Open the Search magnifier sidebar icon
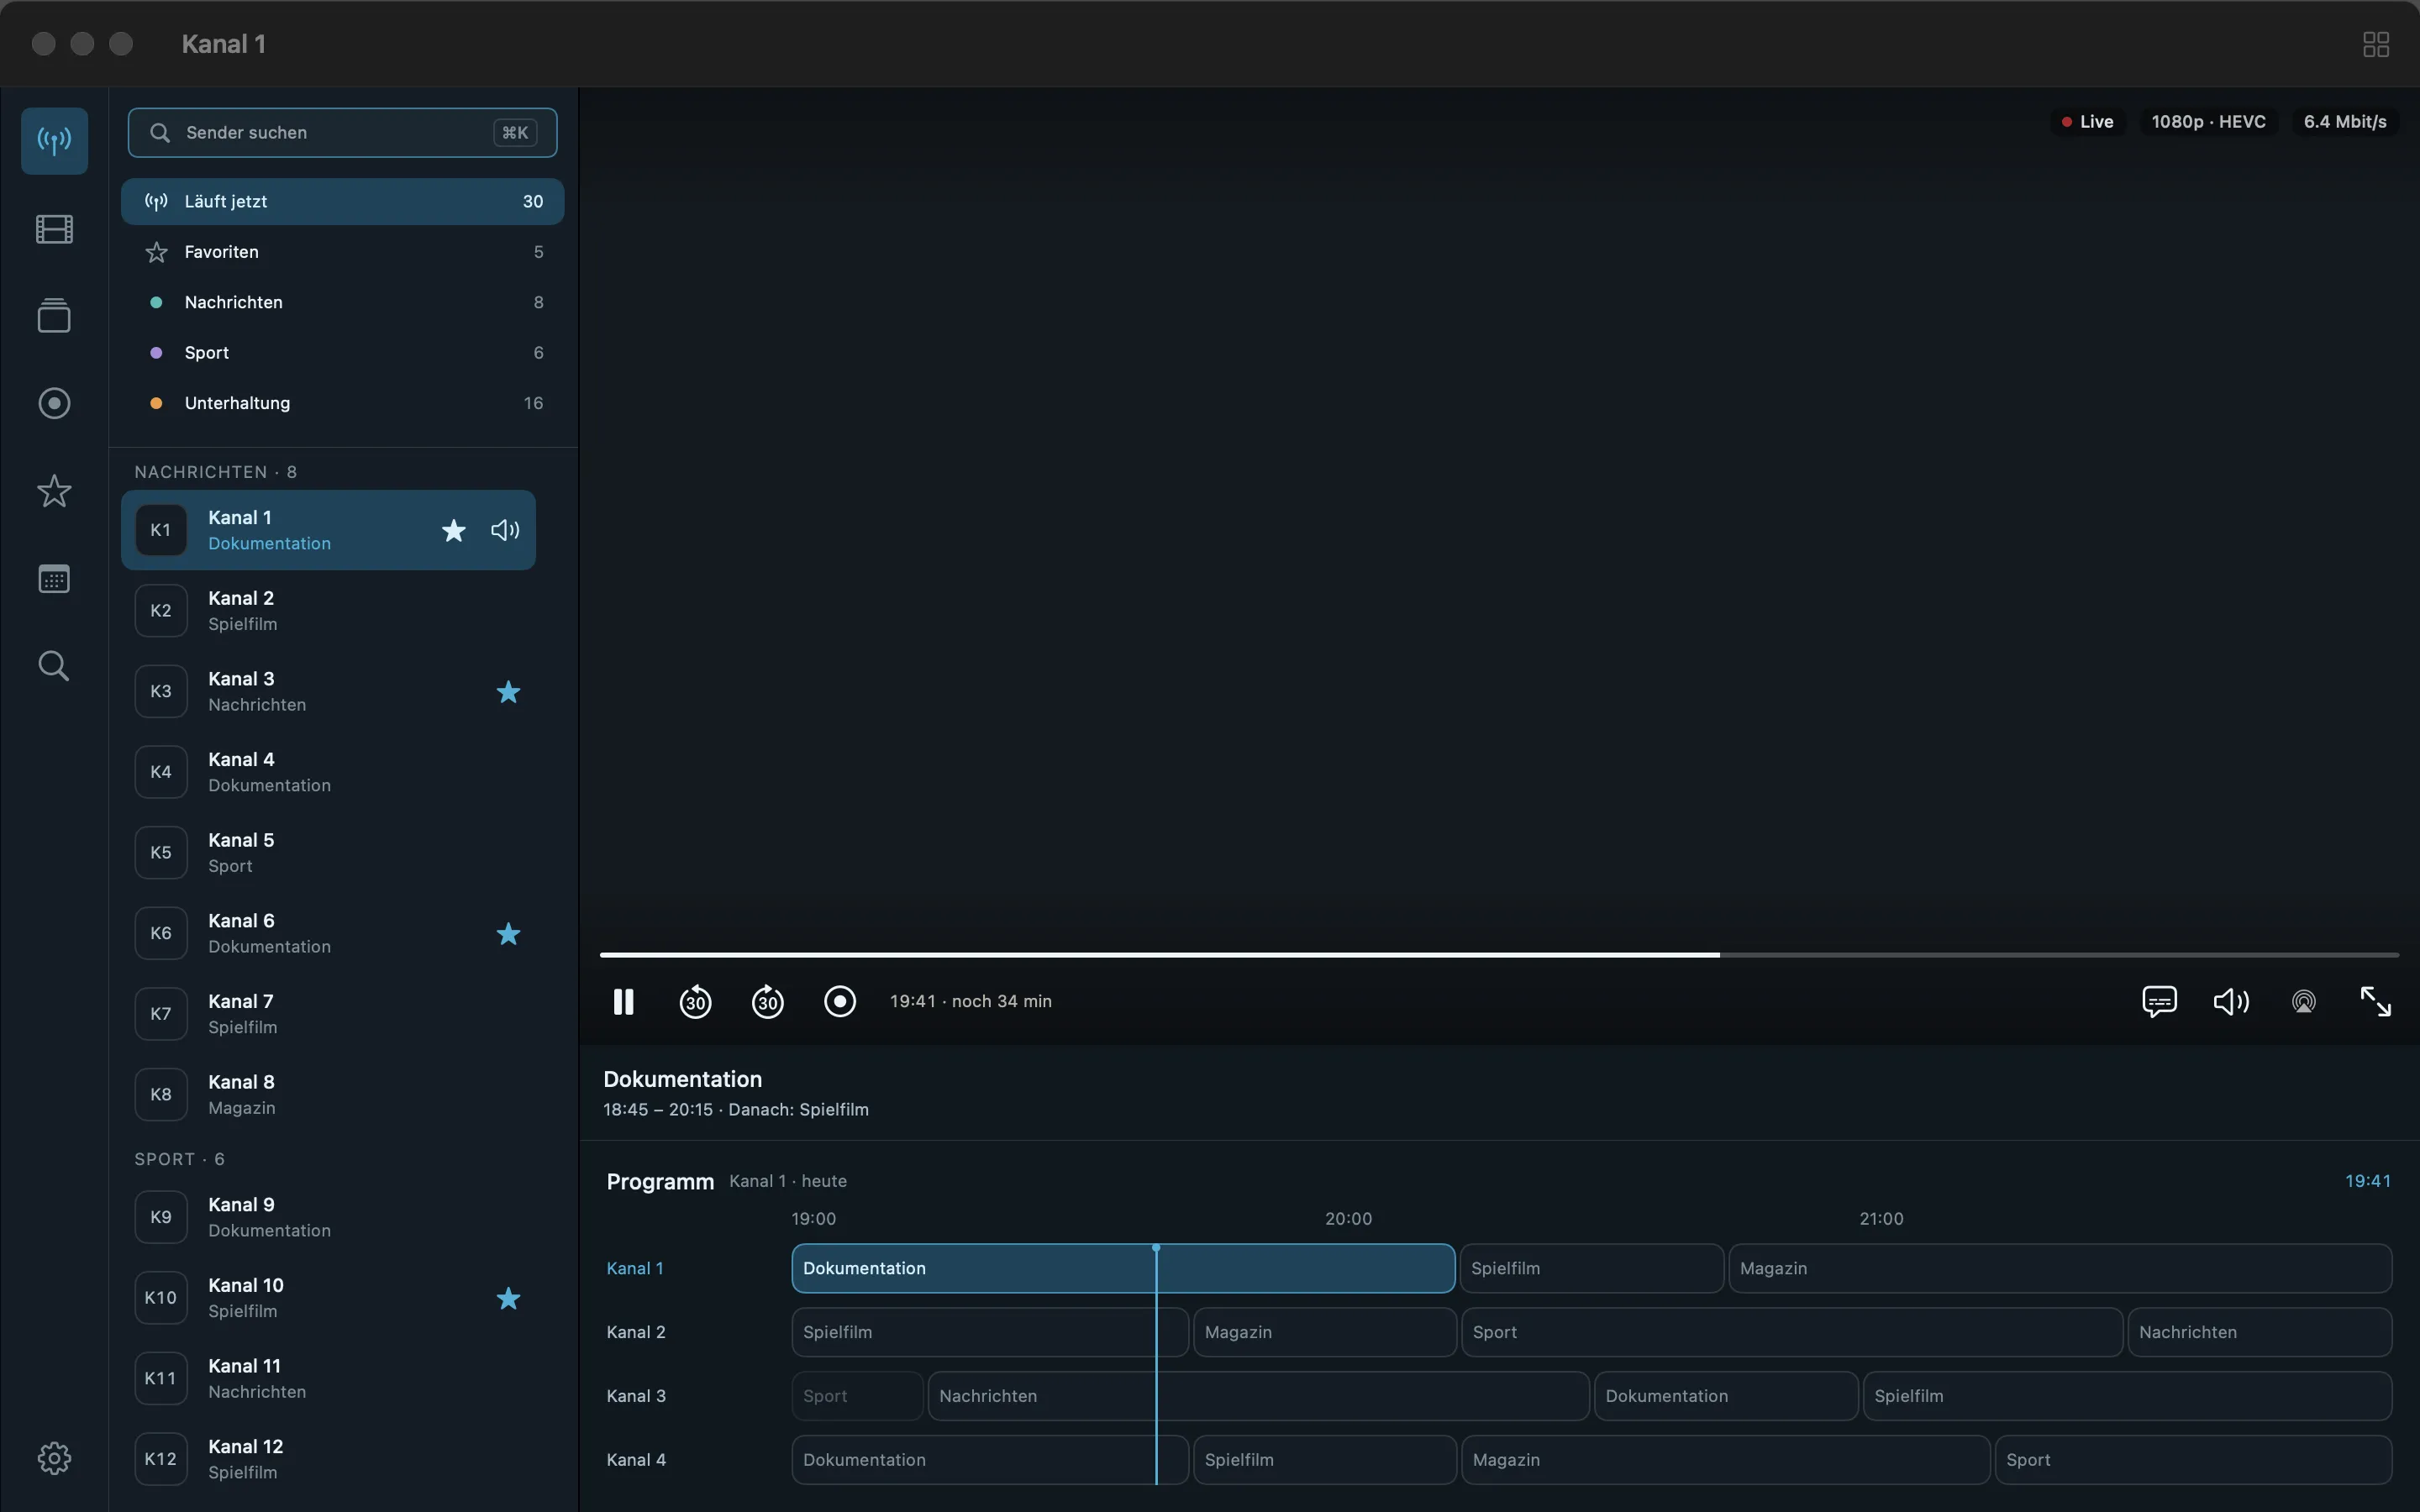This screenshot has height=1512, width=2420. click(54, 666)
